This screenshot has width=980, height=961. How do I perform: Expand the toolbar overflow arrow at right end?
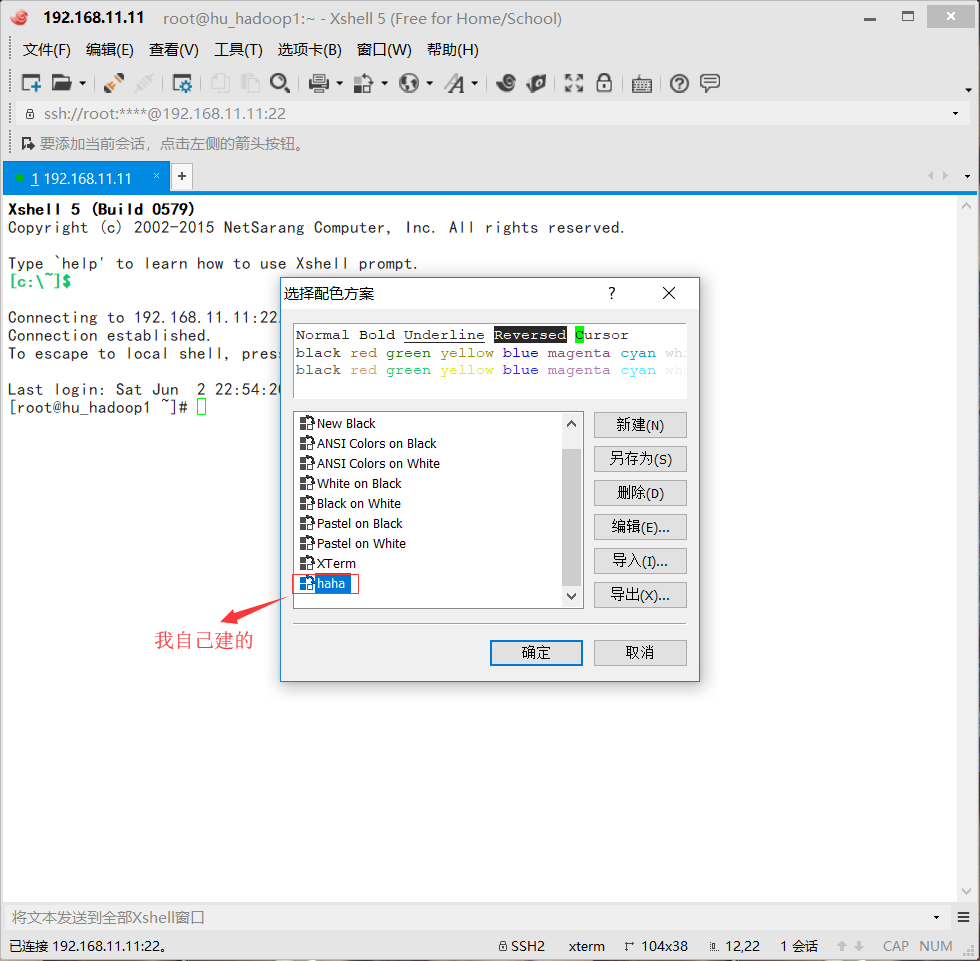[x=968, y=91]
